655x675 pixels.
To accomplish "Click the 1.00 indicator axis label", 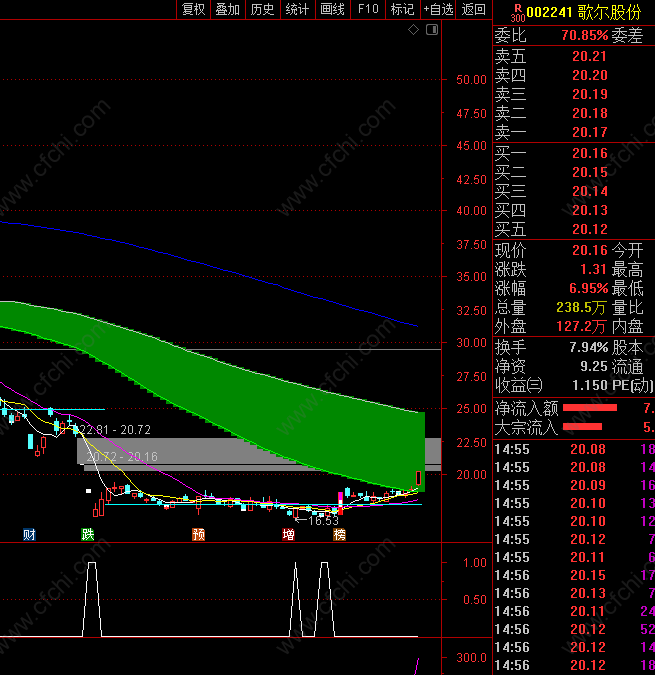I will pyautogui.click(x=475, y=563).
